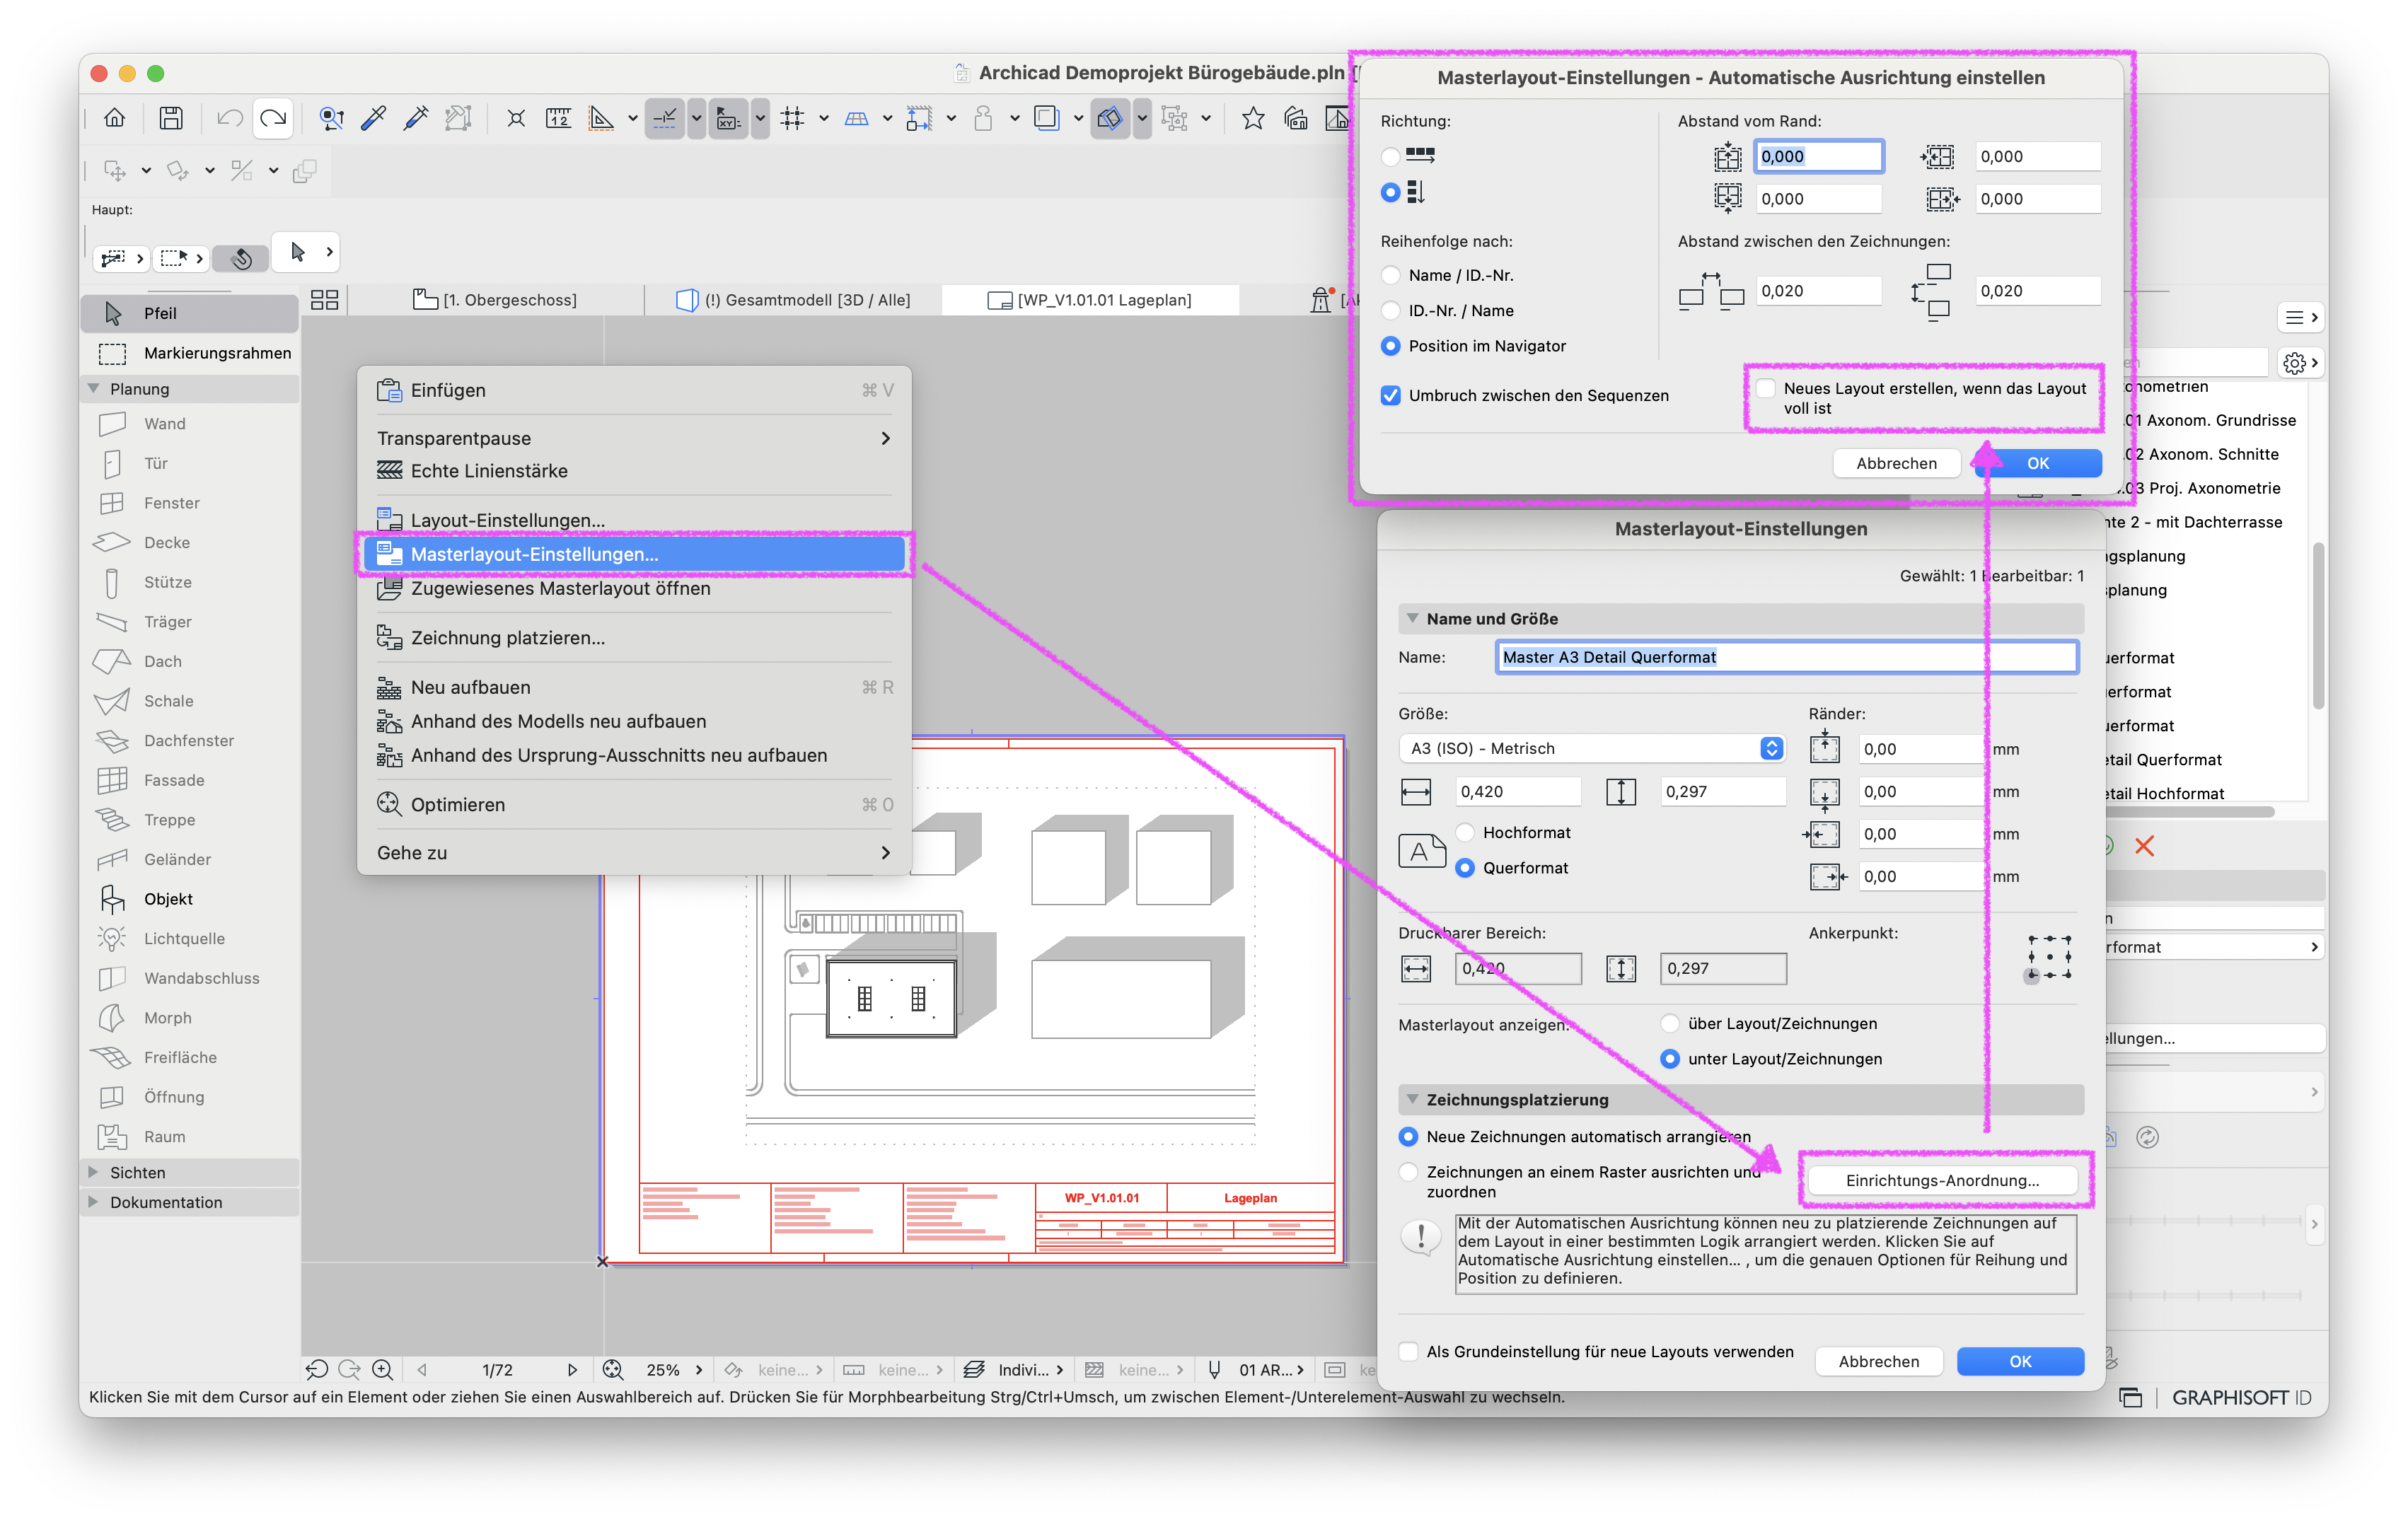The height and width of the screenshot is (1522, 2408).
Task: Click the horizontal drawing spacing field 0,020
Action: point(1818,291)
